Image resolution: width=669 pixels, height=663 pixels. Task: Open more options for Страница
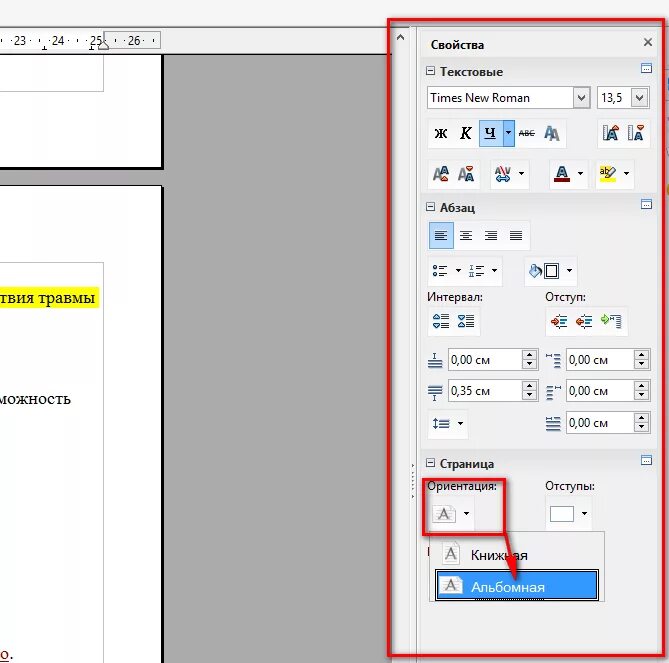[646, 460]
